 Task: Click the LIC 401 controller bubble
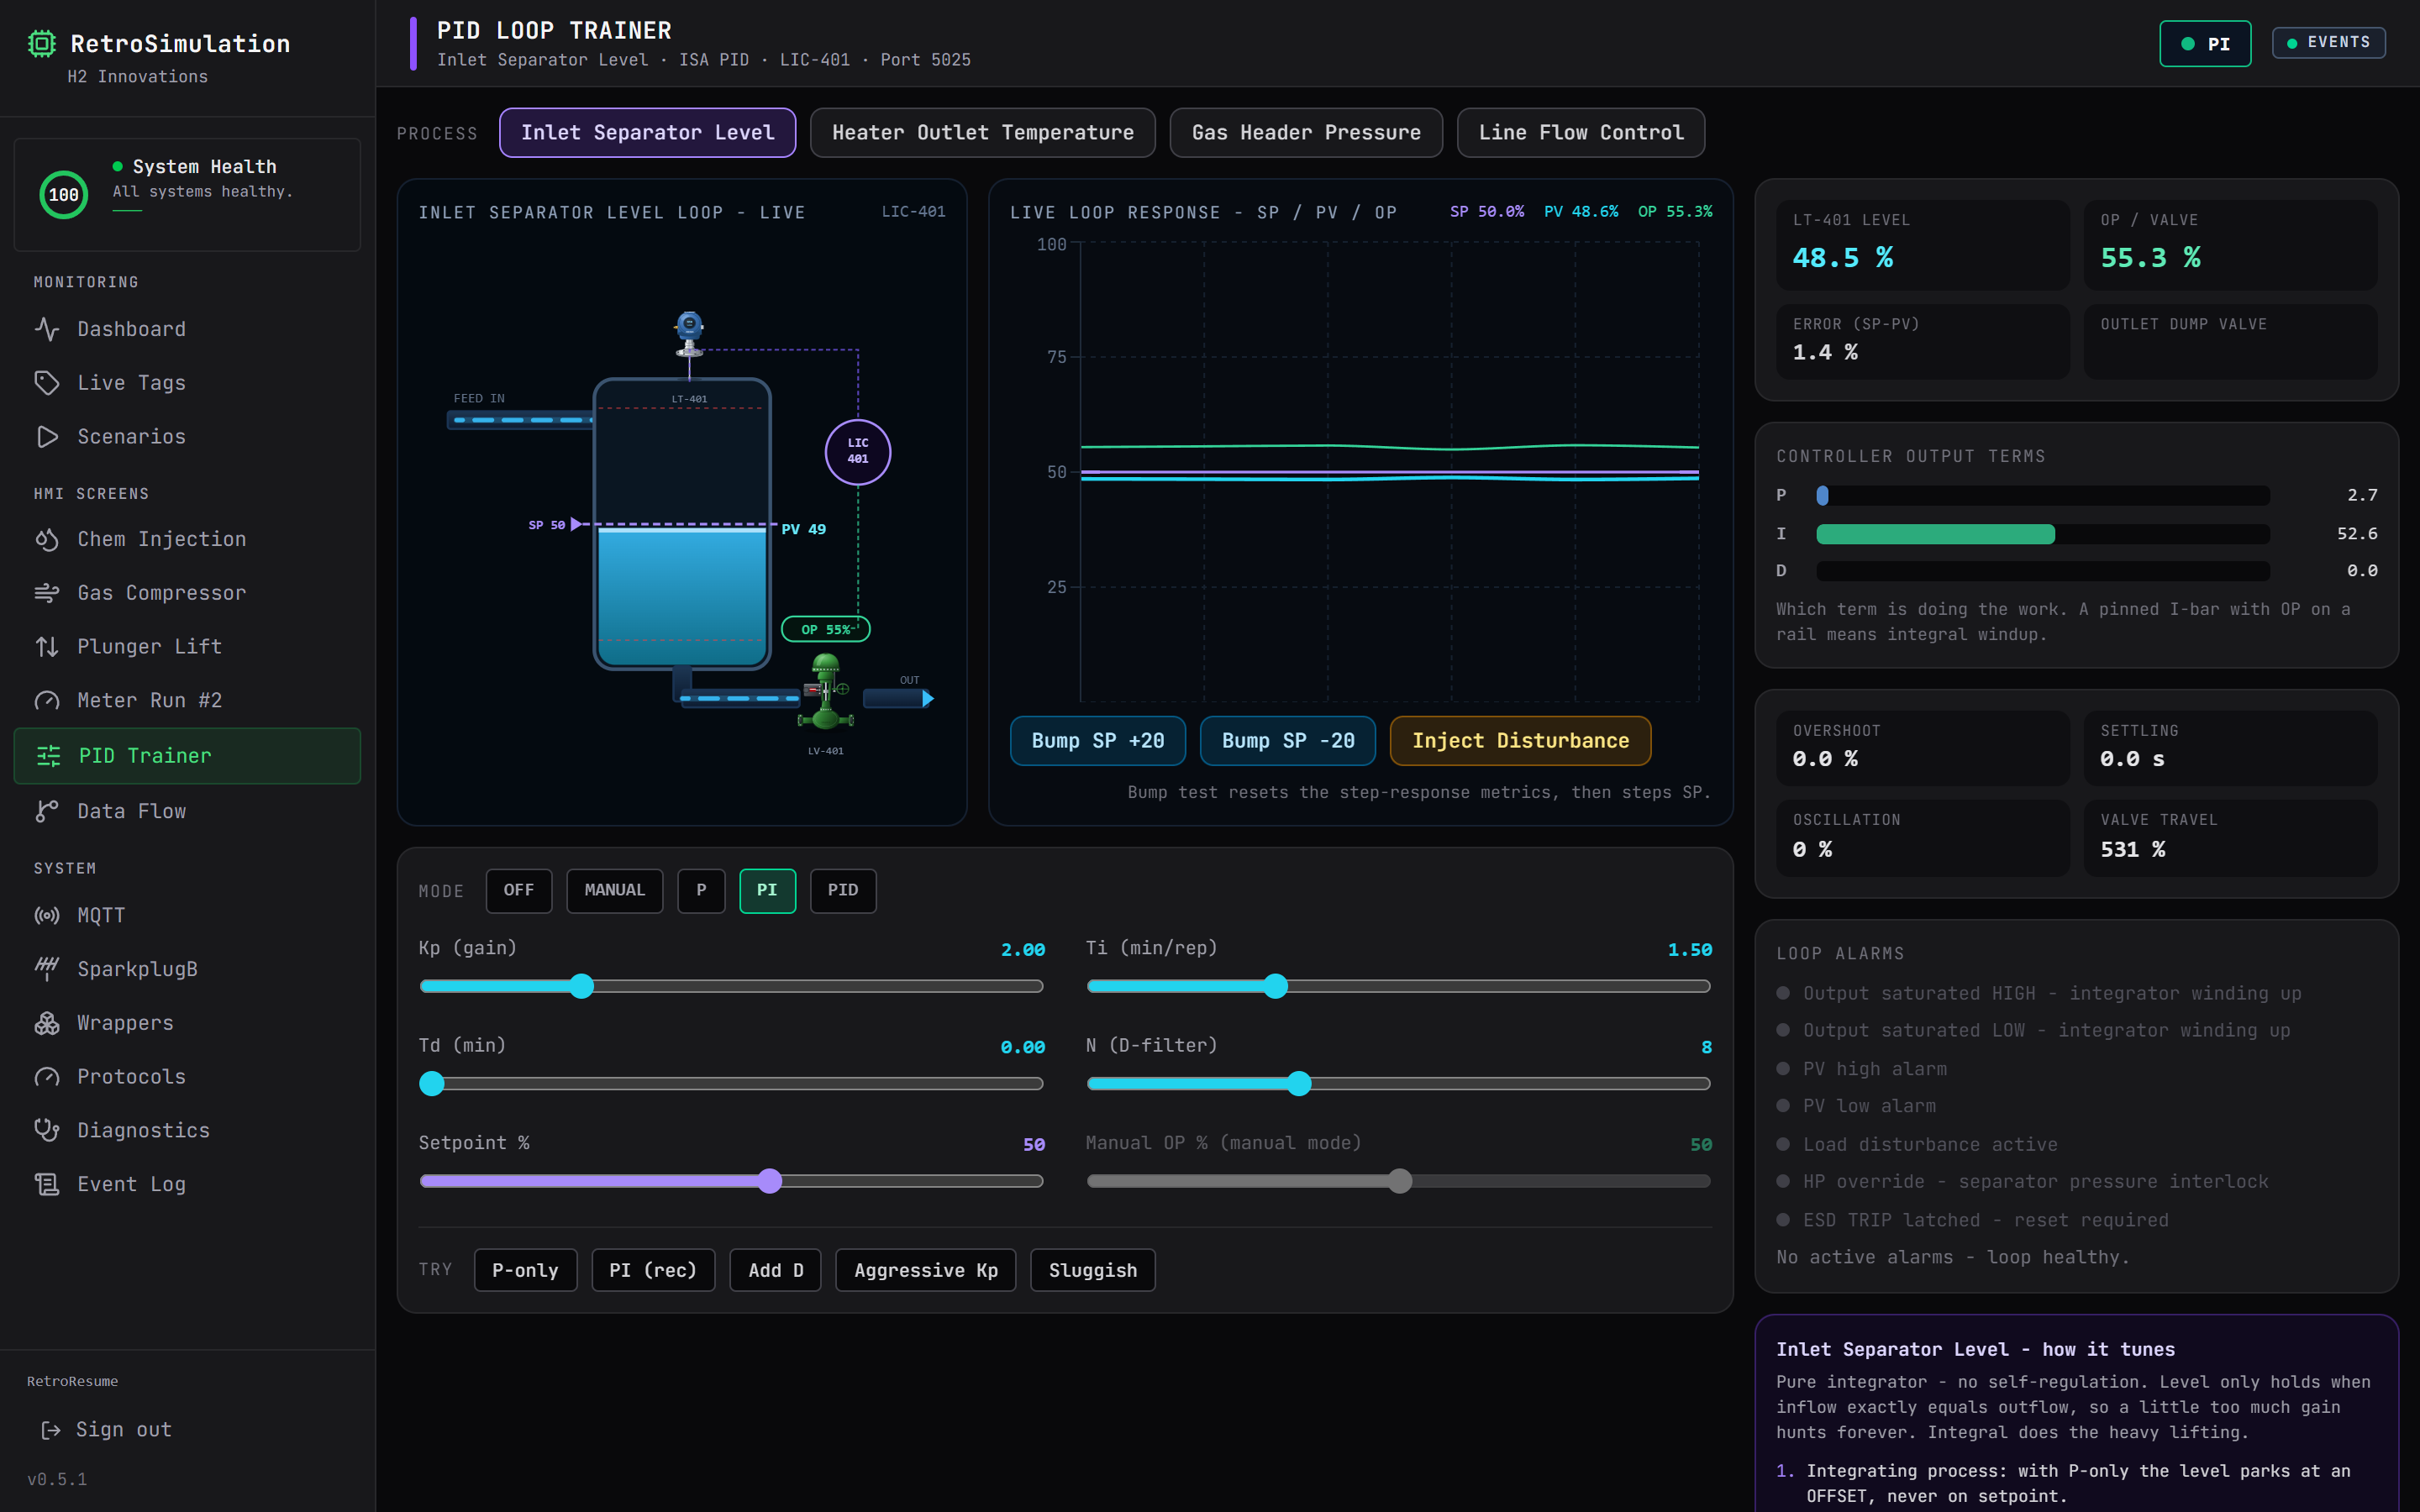coord(858,452)
